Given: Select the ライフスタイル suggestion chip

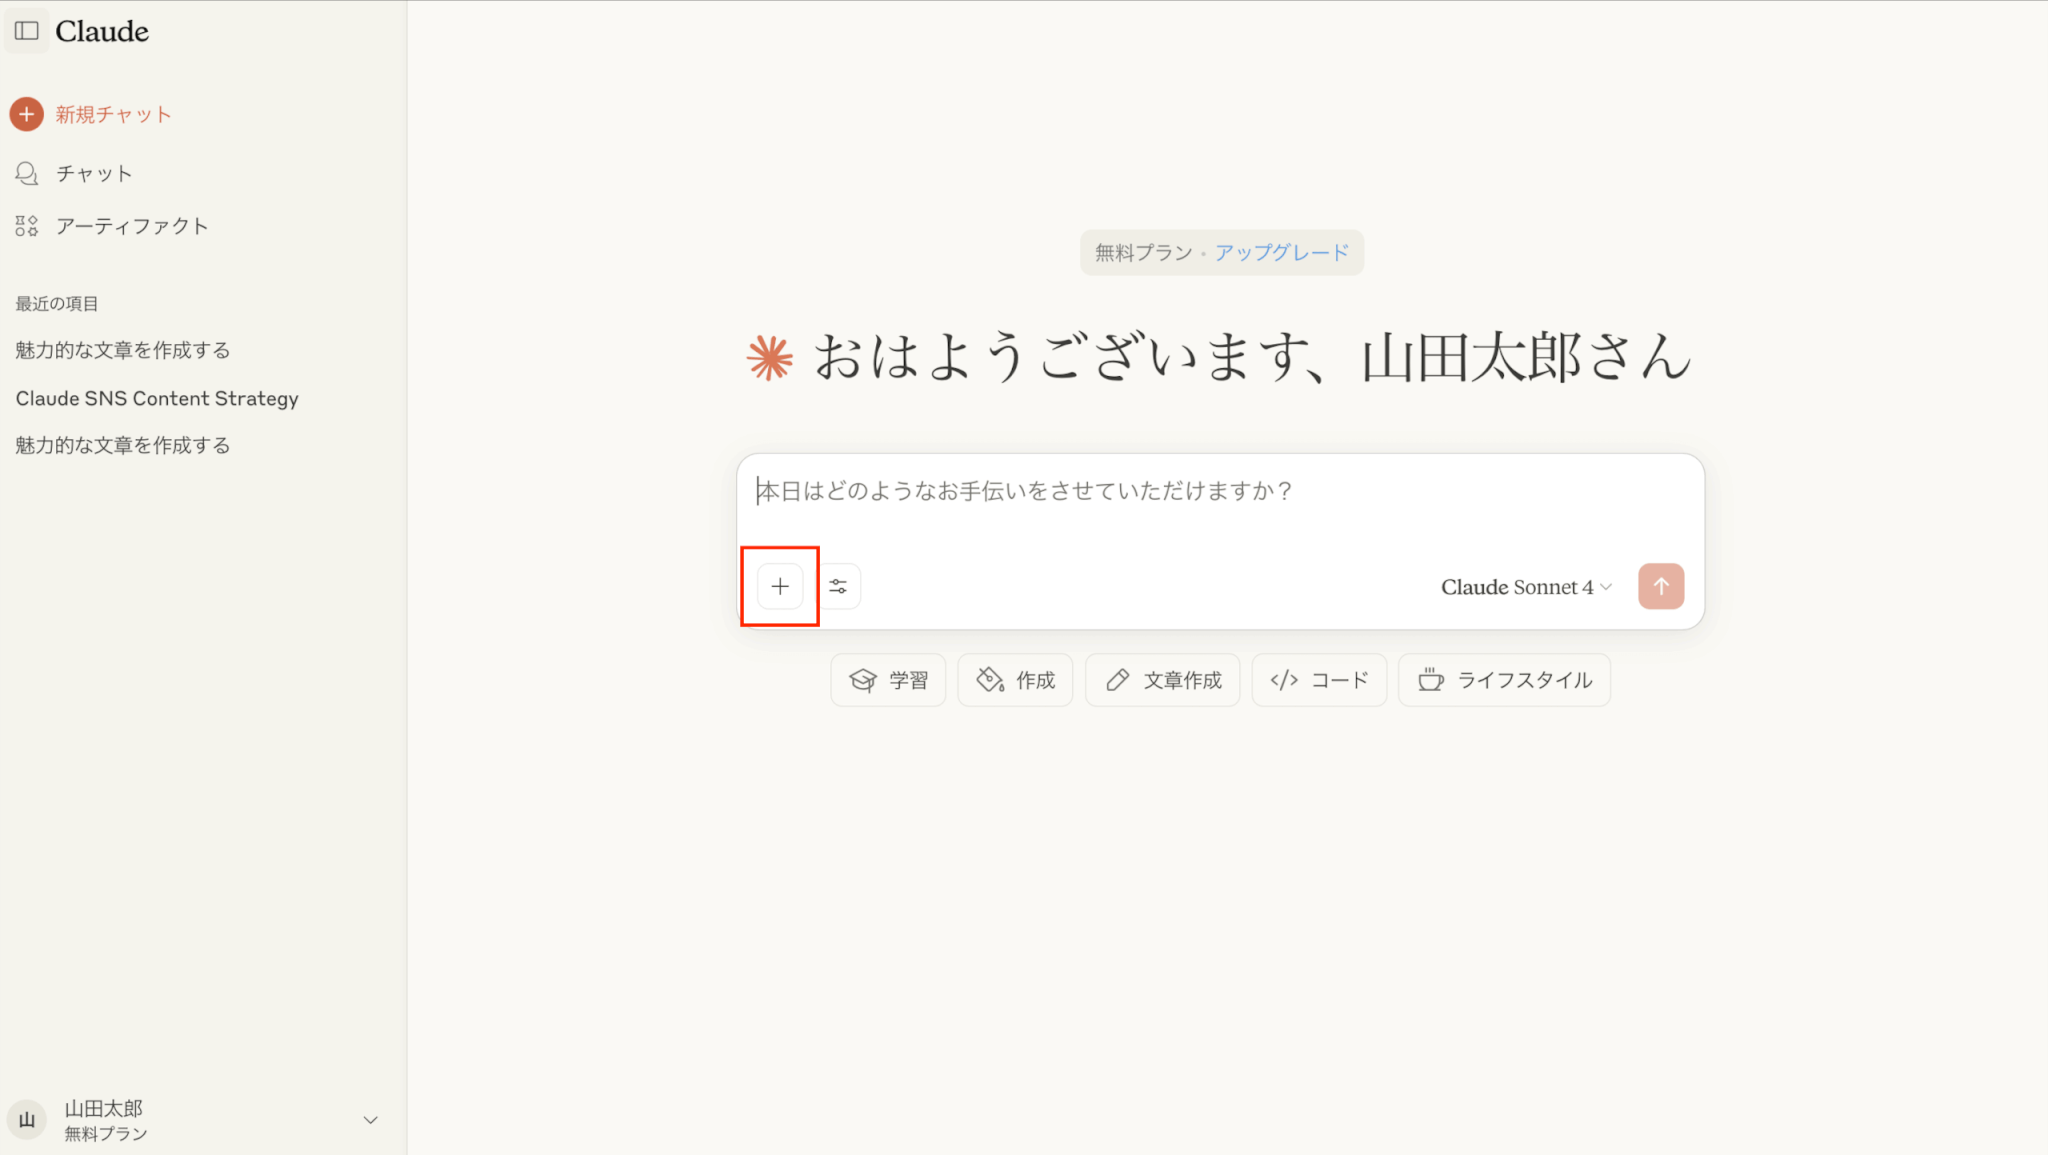Looking at the screenshot, I should click(x=1504, y=680).
